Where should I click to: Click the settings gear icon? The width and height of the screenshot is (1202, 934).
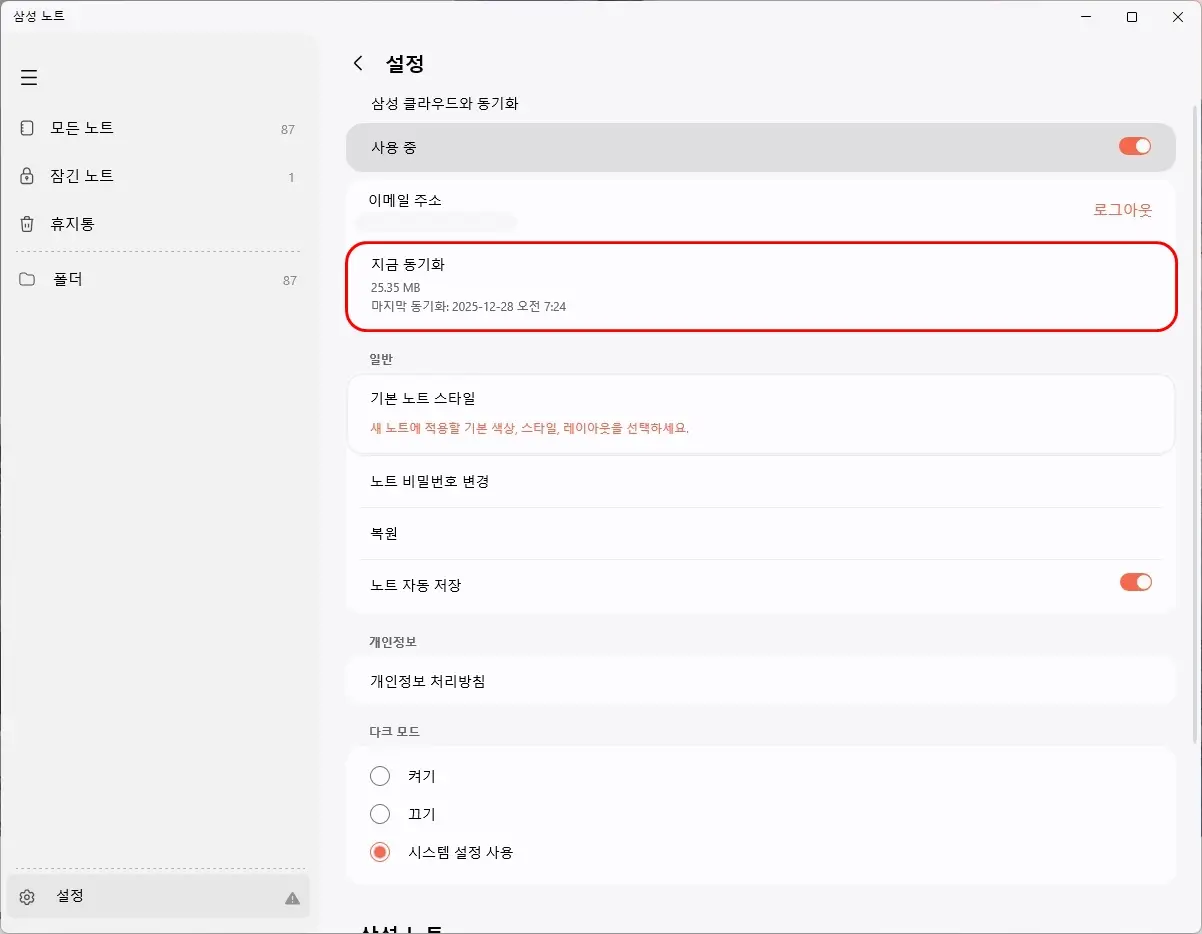pyautogui.click(x=27, y=897)
